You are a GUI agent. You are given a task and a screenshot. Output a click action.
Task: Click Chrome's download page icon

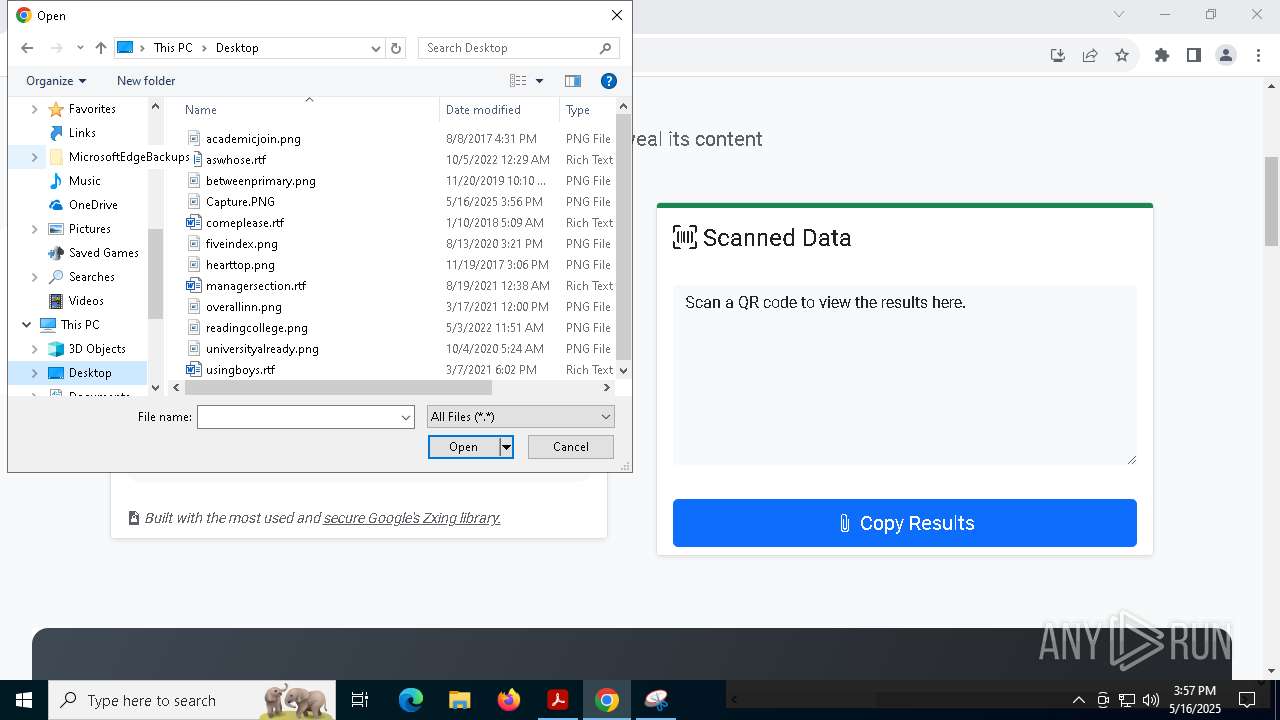click(1058, 56)
